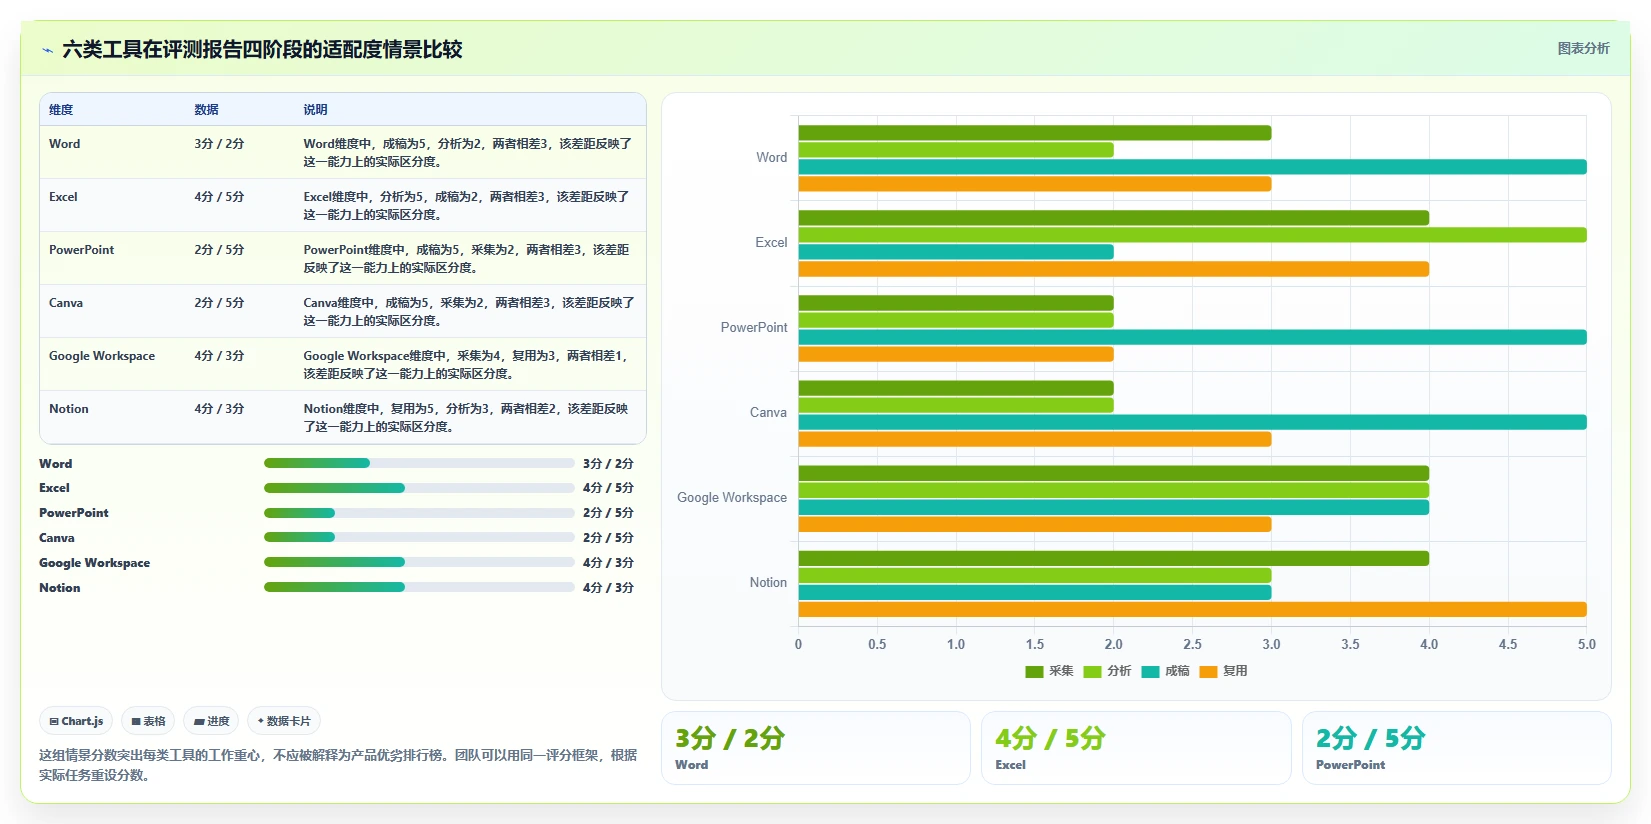Click the Canva progress bar
Screen dimensions: 1651x824
click(x=419, y=537)
